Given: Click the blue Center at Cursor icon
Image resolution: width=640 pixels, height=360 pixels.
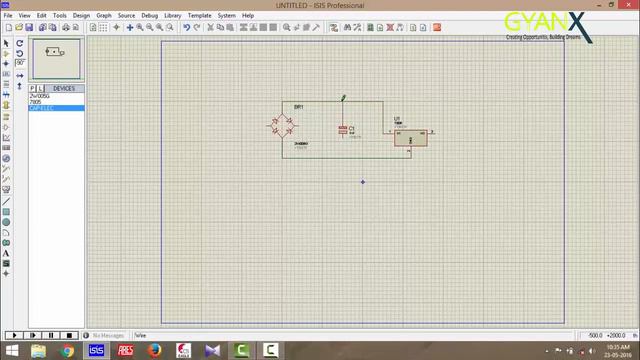Looking at the screenshot, I should 130,27.
